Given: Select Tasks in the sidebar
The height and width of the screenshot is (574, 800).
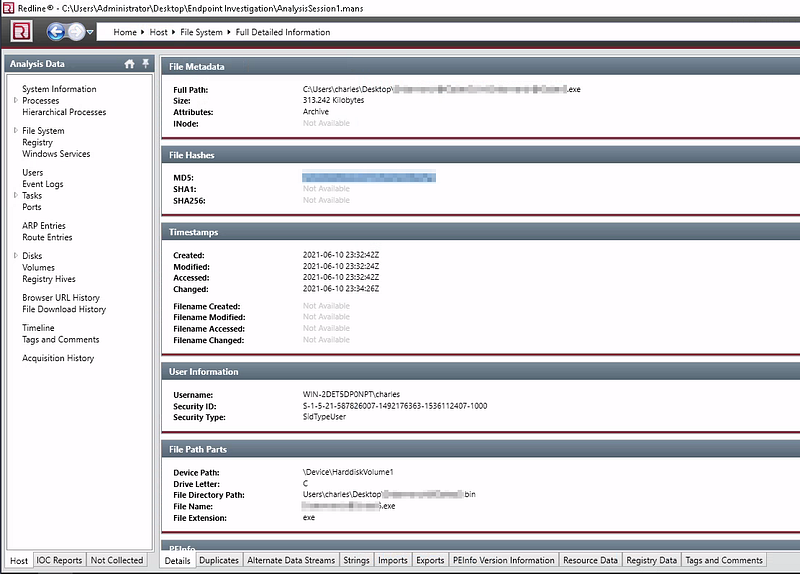Looking at the screenshot, I should pyautogui.click(x=32, y=195).
